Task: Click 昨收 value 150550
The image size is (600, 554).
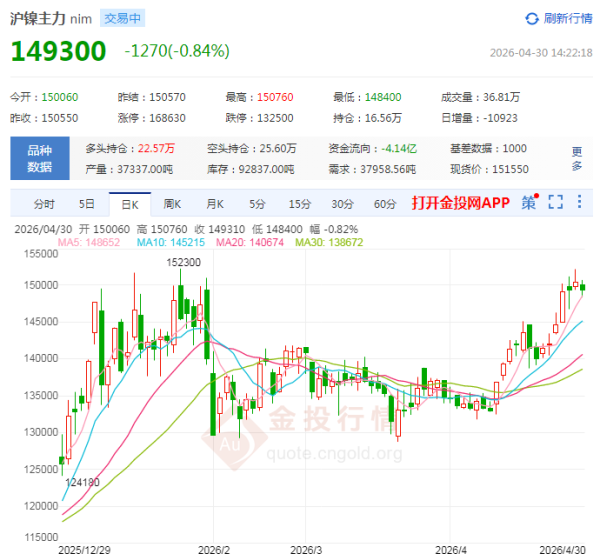Action: (x=60, y=118)
